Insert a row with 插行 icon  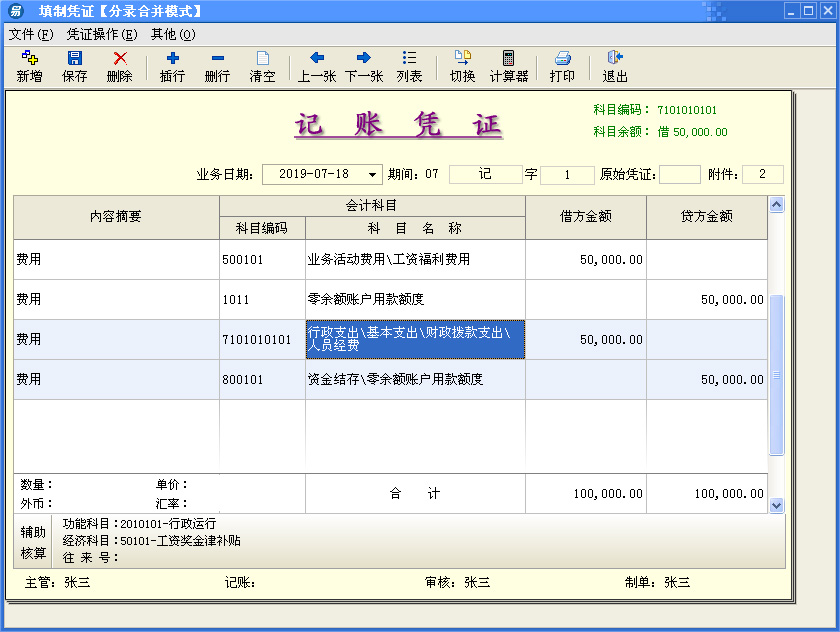172,66
